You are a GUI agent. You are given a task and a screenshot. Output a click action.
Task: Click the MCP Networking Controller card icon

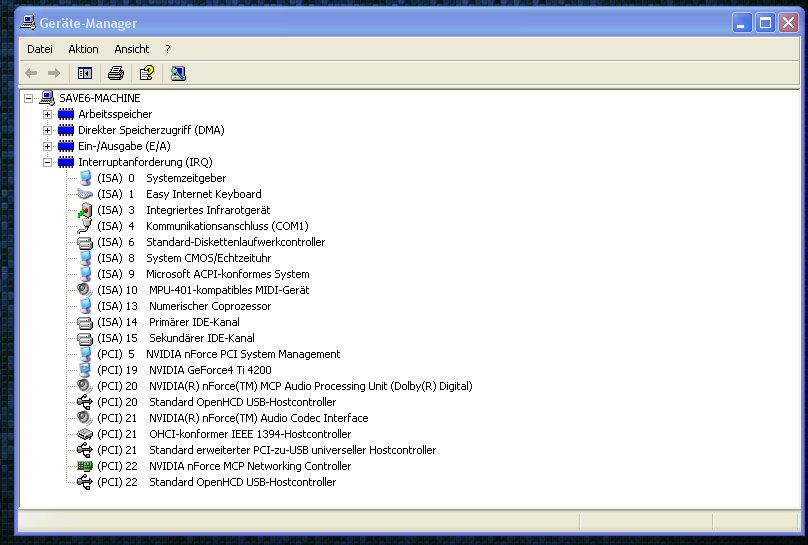(85, 466)
